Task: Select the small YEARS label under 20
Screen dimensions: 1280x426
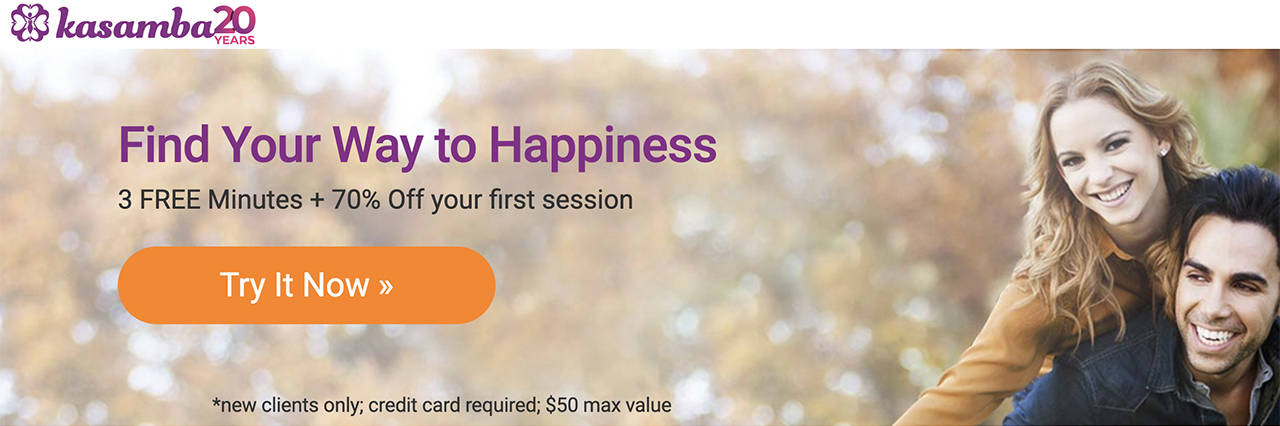Action: (x=235, y=40)
